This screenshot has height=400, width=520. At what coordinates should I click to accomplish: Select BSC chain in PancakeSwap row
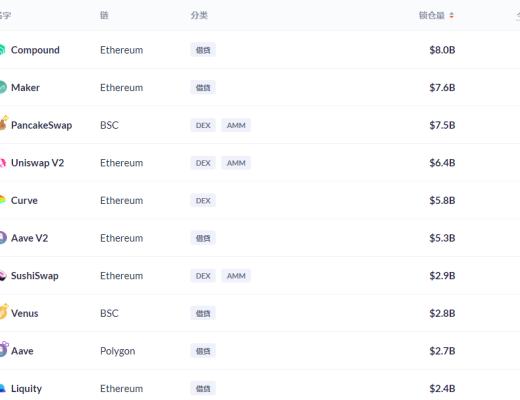point(109,125)
